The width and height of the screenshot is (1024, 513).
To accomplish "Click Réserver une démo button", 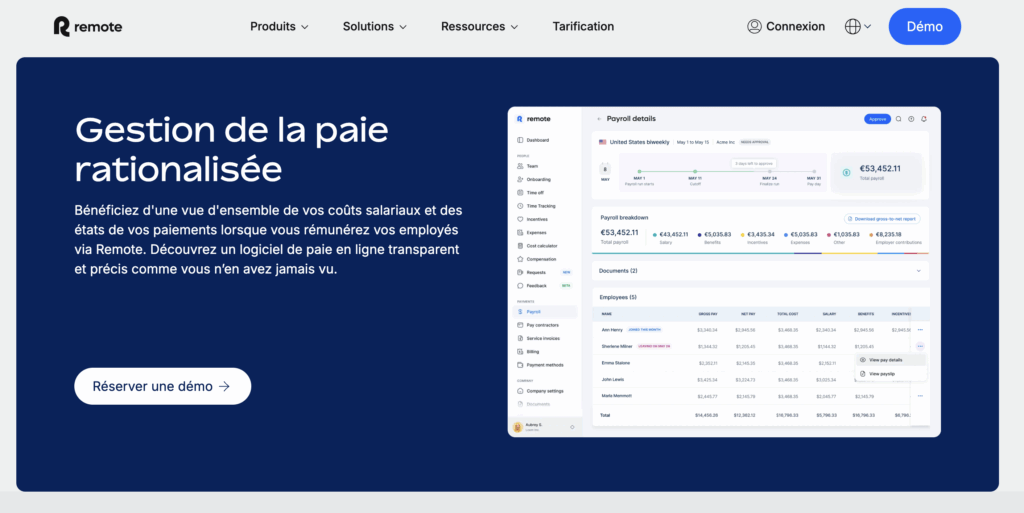I will click(163, 386).
